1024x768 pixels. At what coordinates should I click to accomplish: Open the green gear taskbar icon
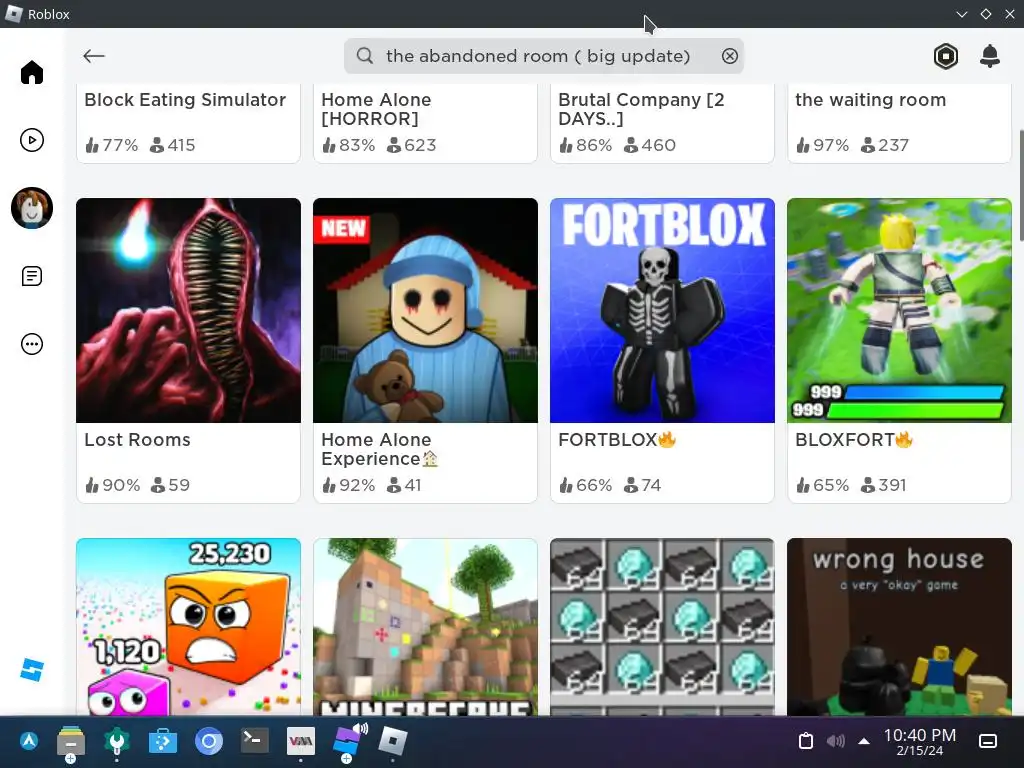(117, 741)
